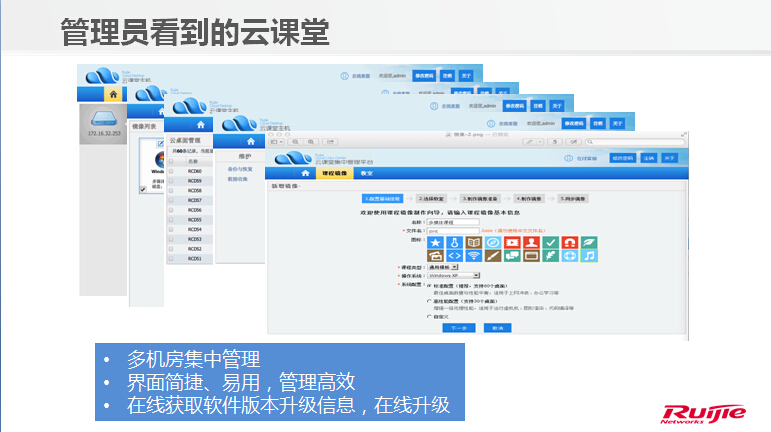The image size is (771, 432).
Task: Click the 文件名 input field
Action: (x=454, y=231)
